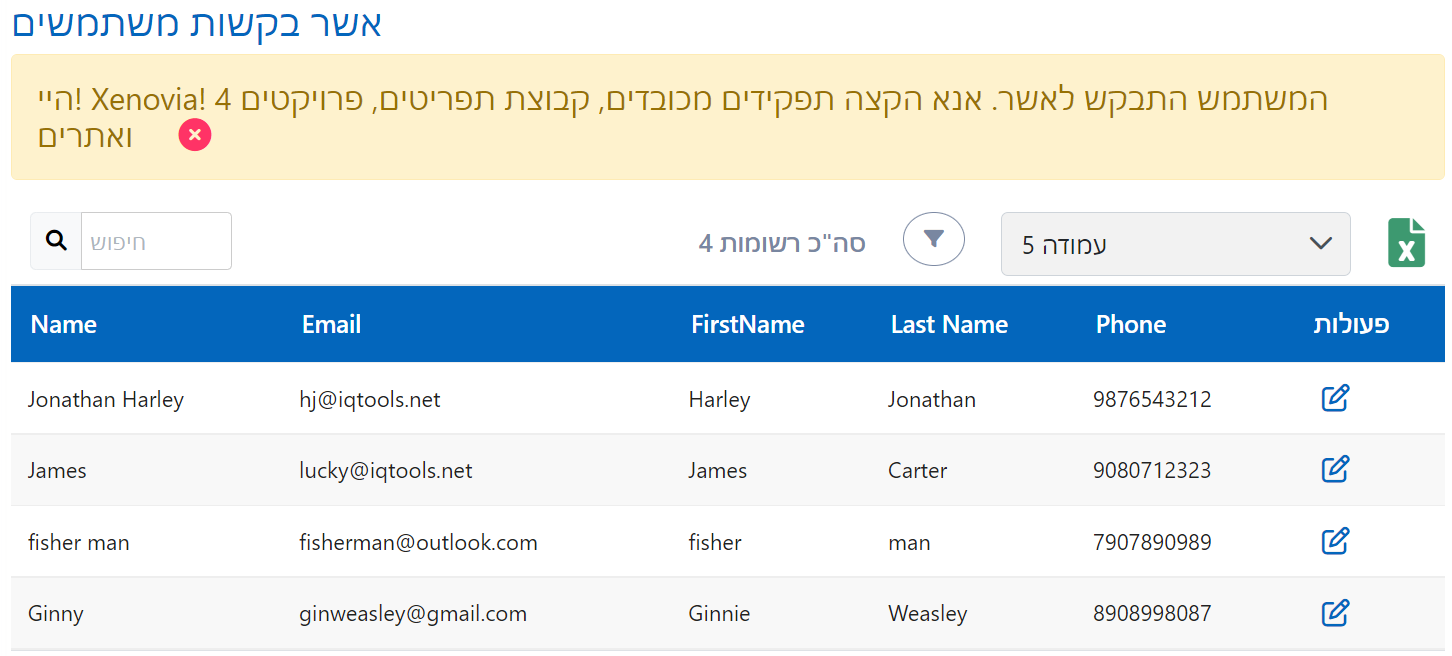
Task: Edit the fisher man user request
Action: point(1335,541)
